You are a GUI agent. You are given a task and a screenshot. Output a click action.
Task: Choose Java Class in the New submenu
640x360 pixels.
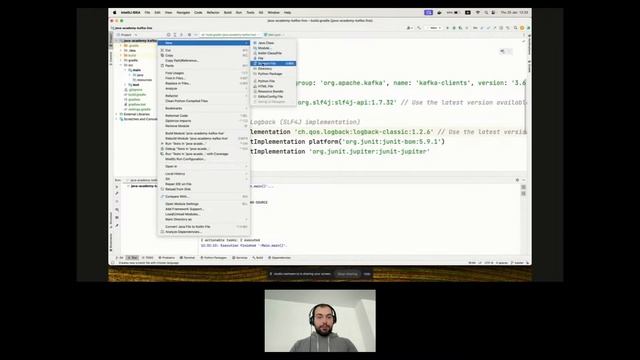[273, 43]
